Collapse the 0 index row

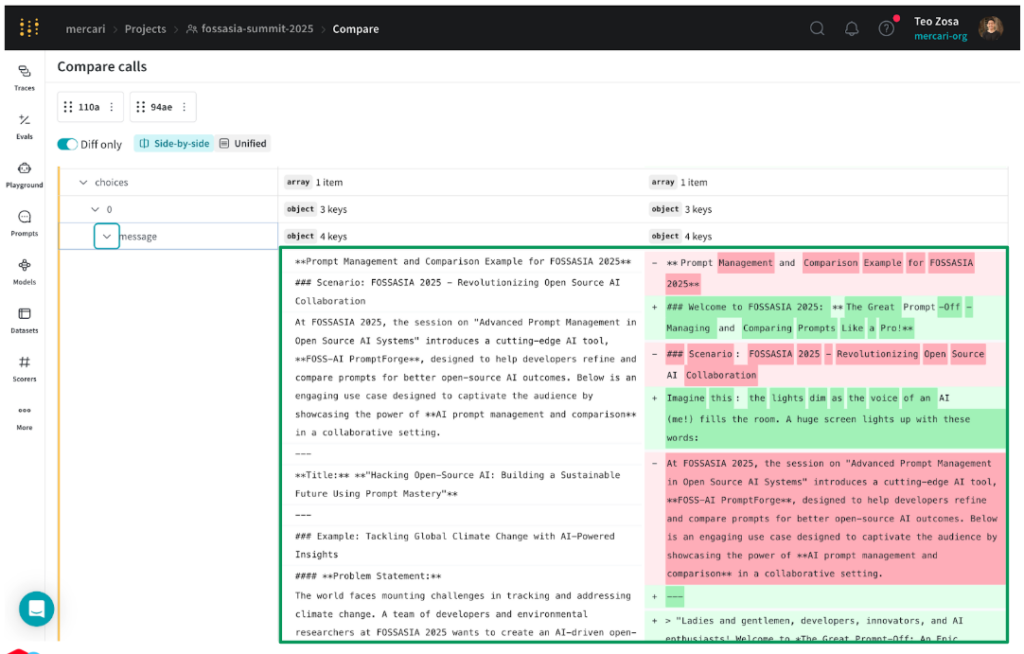point(95,210)
